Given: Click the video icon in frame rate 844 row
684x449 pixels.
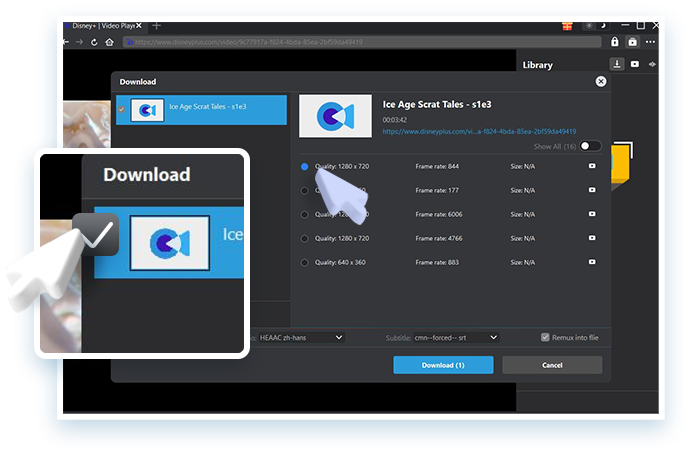Looking at the screenshot, I should 592,166.
